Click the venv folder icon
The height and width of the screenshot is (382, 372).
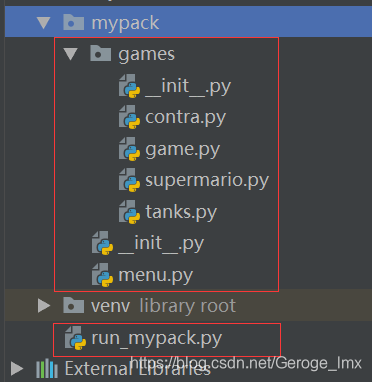74,305
